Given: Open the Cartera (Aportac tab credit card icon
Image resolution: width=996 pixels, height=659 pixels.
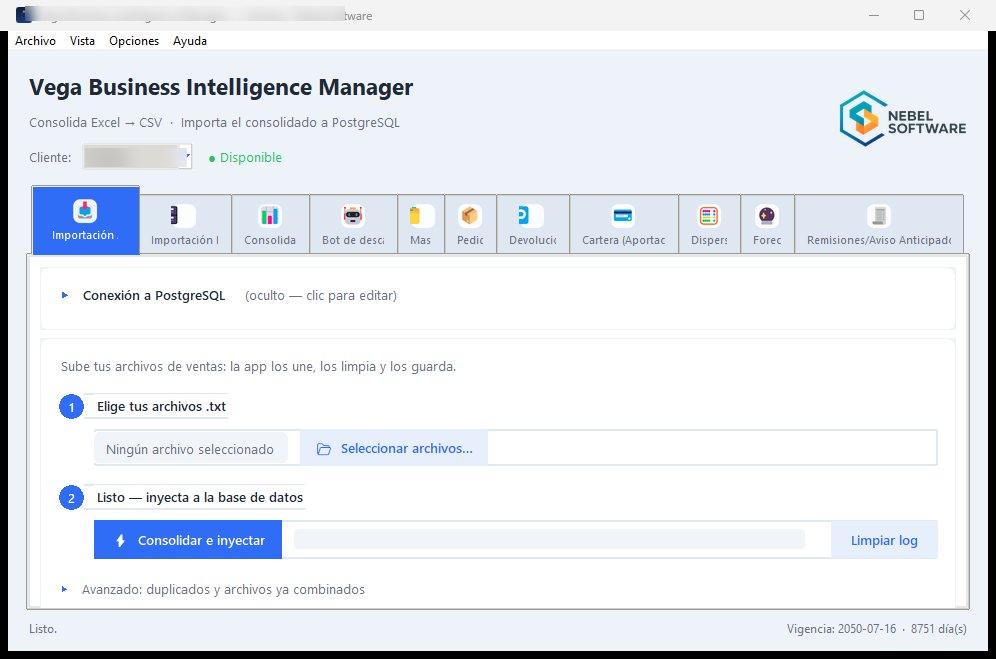Looking at the screenshot, I should tap(624, 224).
